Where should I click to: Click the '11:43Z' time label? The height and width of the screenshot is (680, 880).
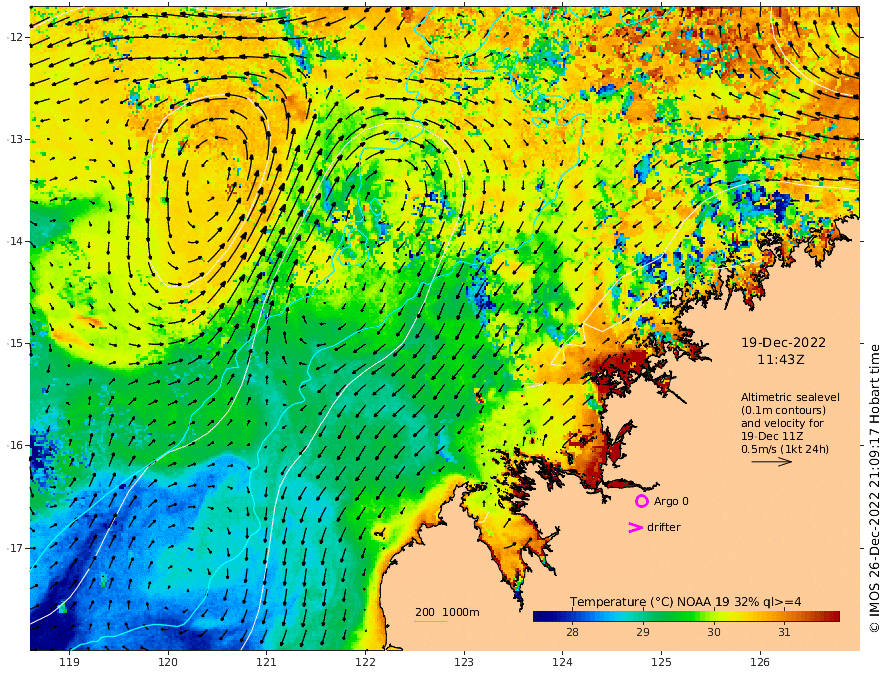click(x=781, y=360)
